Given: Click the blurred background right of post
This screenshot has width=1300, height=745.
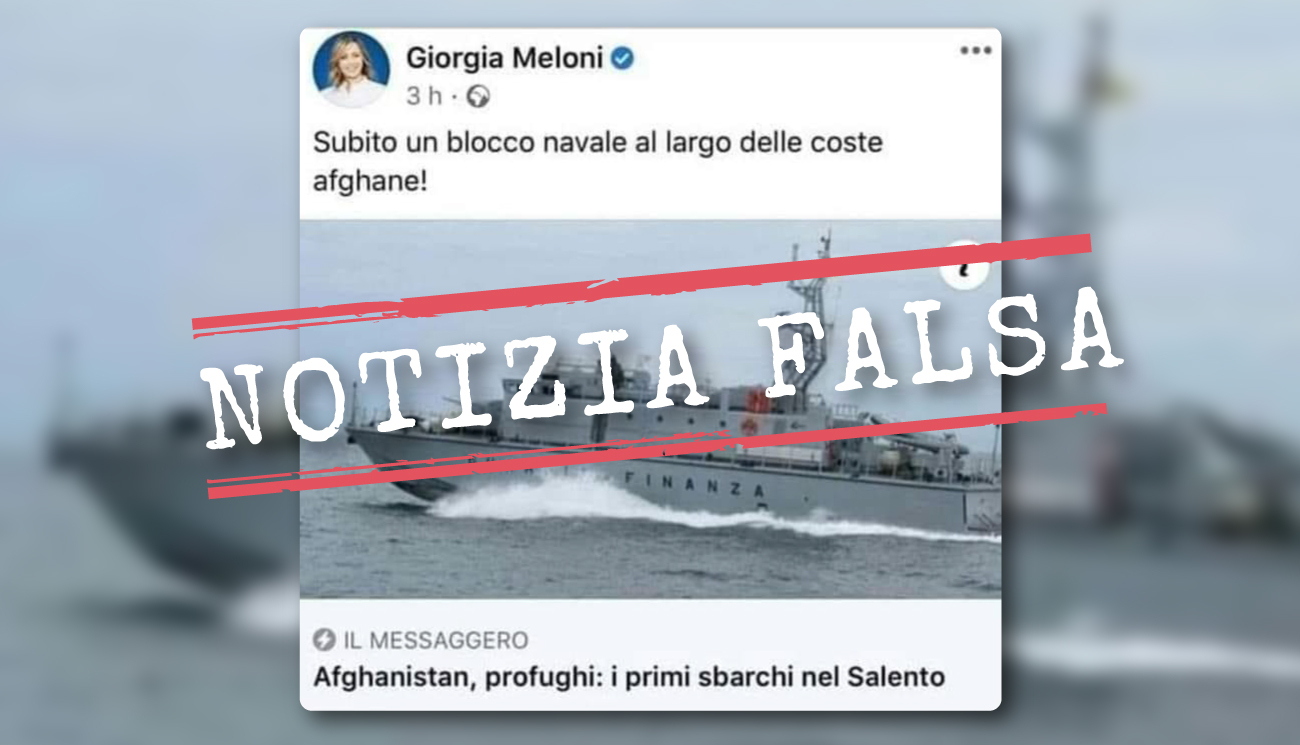Looking at the screenshot, I should click(x=1150, y=400).
